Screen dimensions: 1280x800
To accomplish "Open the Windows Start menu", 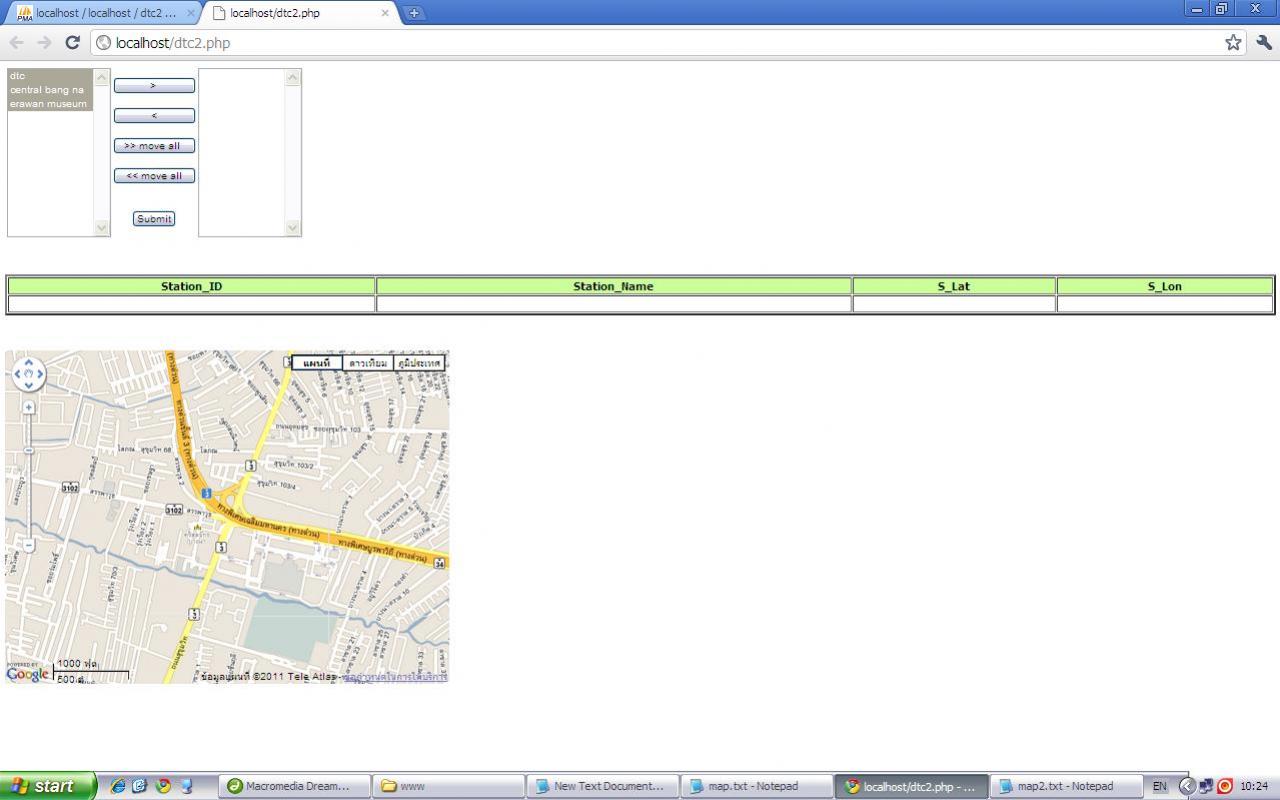I will pos(48,786).
